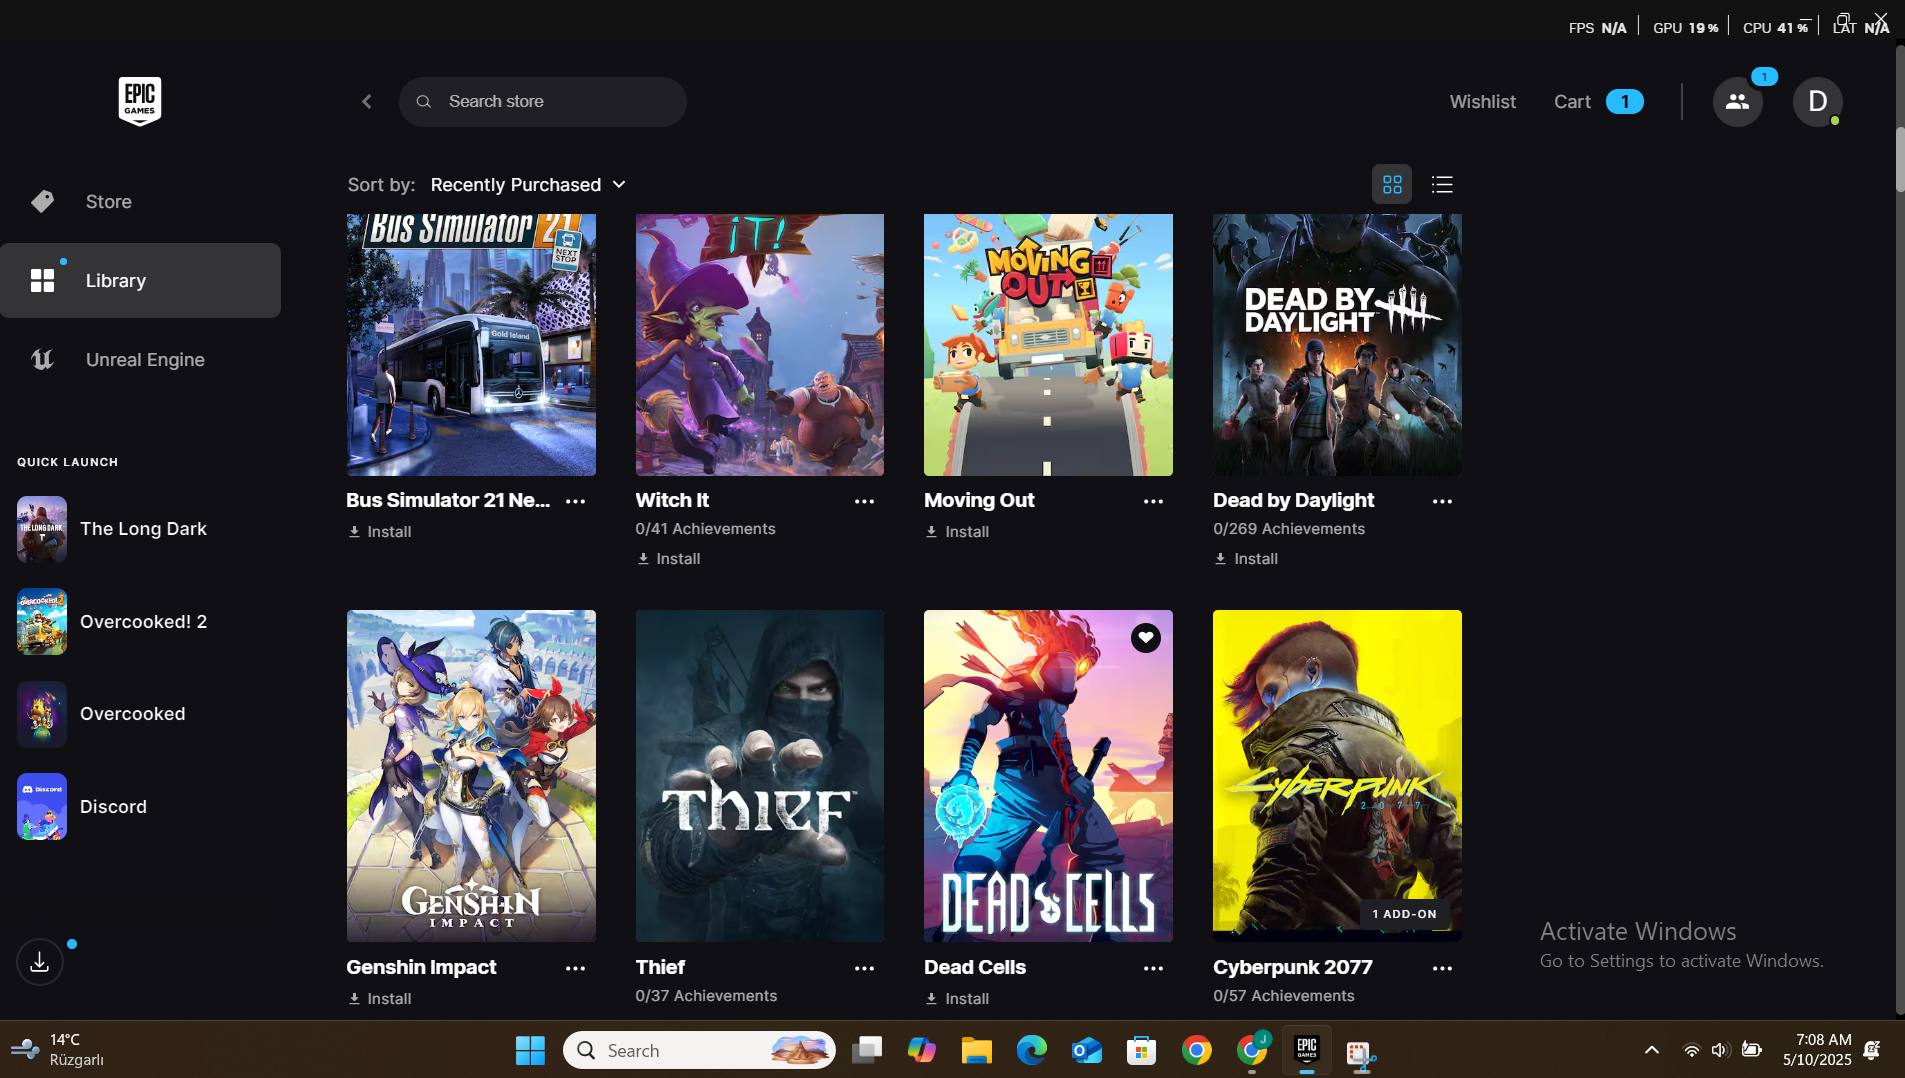Screen dimensions: 1905x1078
Task: Open more options for Genshin Impact
Action: point(576,968)
